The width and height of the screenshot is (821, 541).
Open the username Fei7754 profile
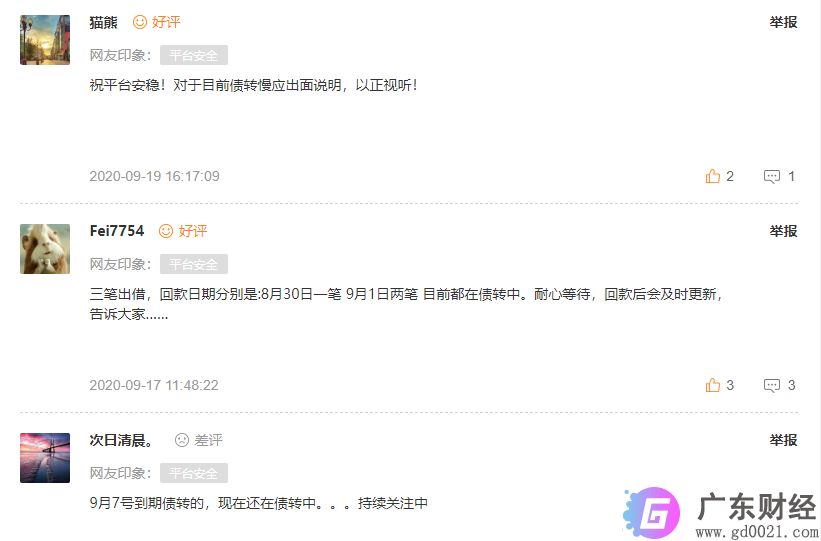117,231
